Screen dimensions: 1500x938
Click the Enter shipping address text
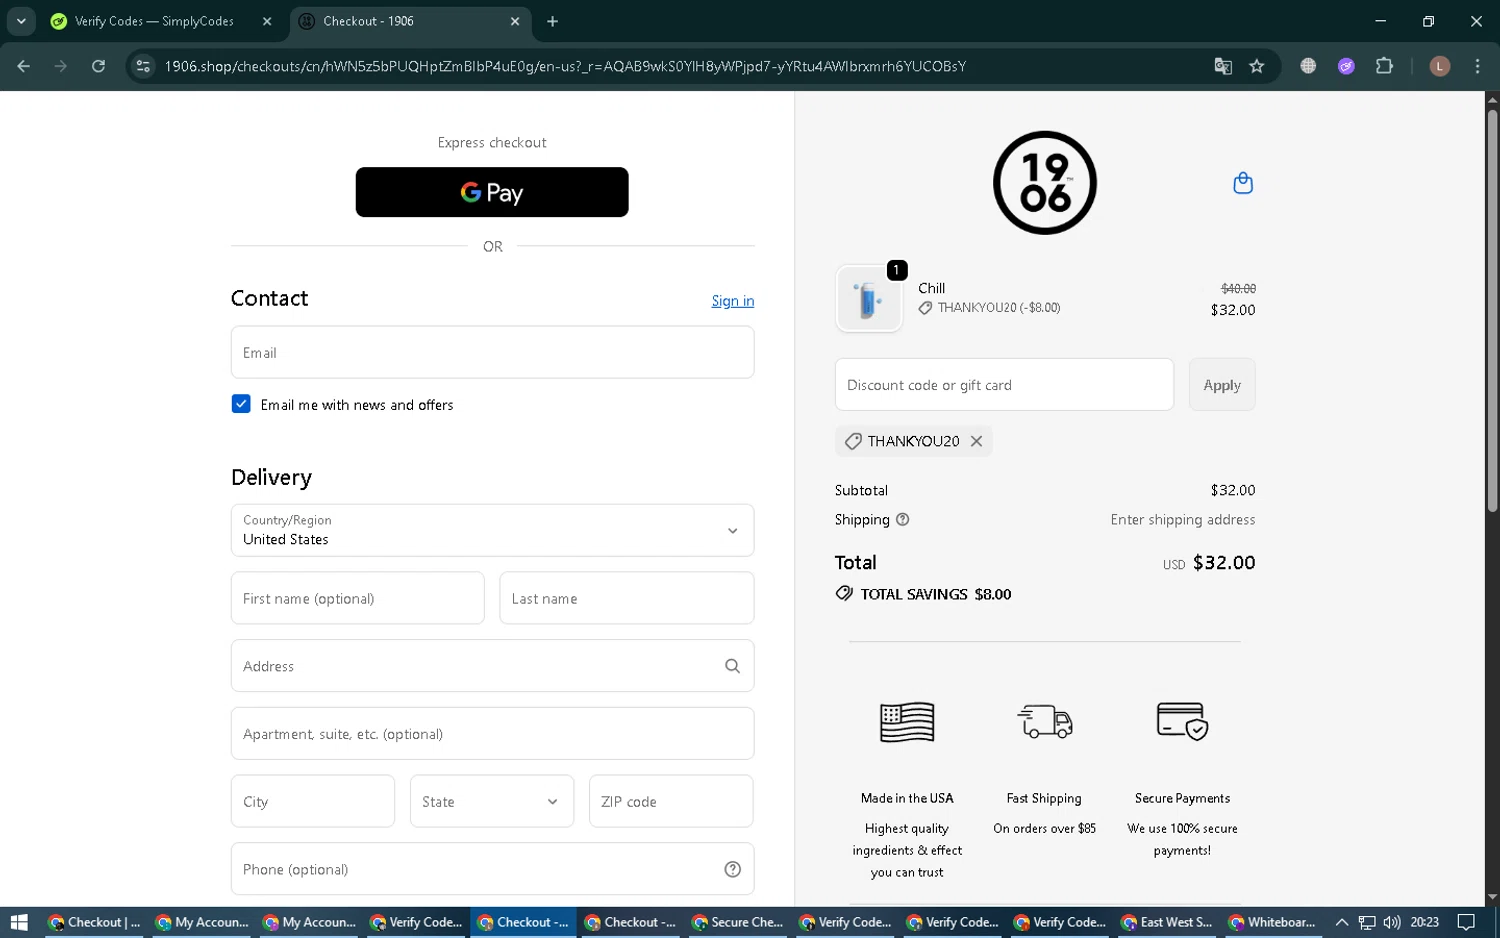[x=1183, y=520]
